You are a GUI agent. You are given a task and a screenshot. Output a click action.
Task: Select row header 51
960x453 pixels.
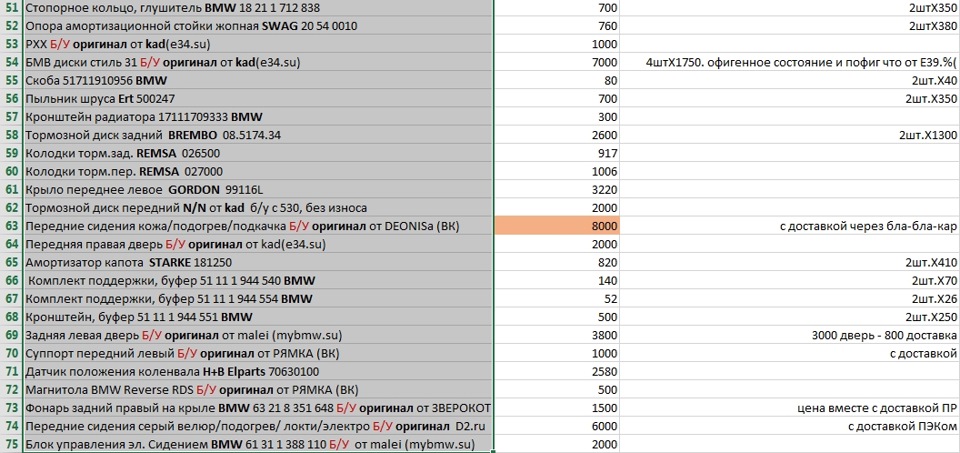pyautogui.click(x=11, y=8)
